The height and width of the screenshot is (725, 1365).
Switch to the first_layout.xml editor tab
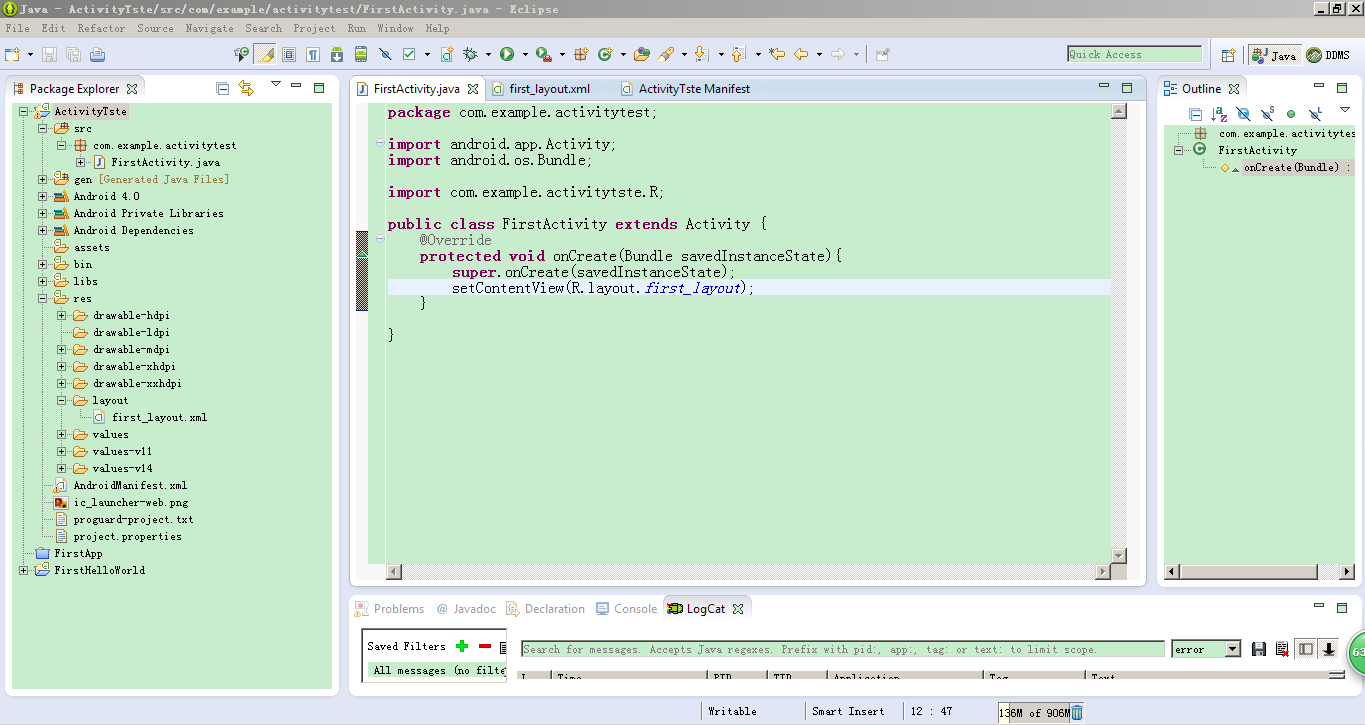pos(549,89)
